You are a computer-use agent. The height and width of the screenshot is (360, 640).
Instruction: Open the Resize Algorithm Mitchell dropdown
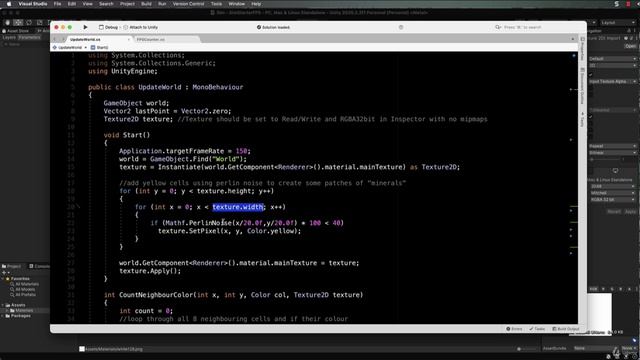tap(613, 193)
